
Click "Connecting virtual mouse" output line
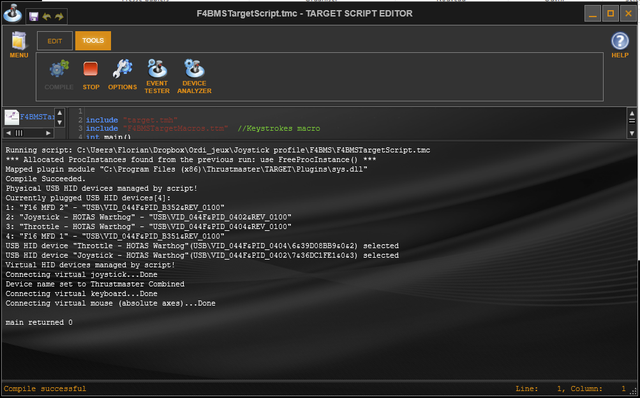[x=110, y=303]
